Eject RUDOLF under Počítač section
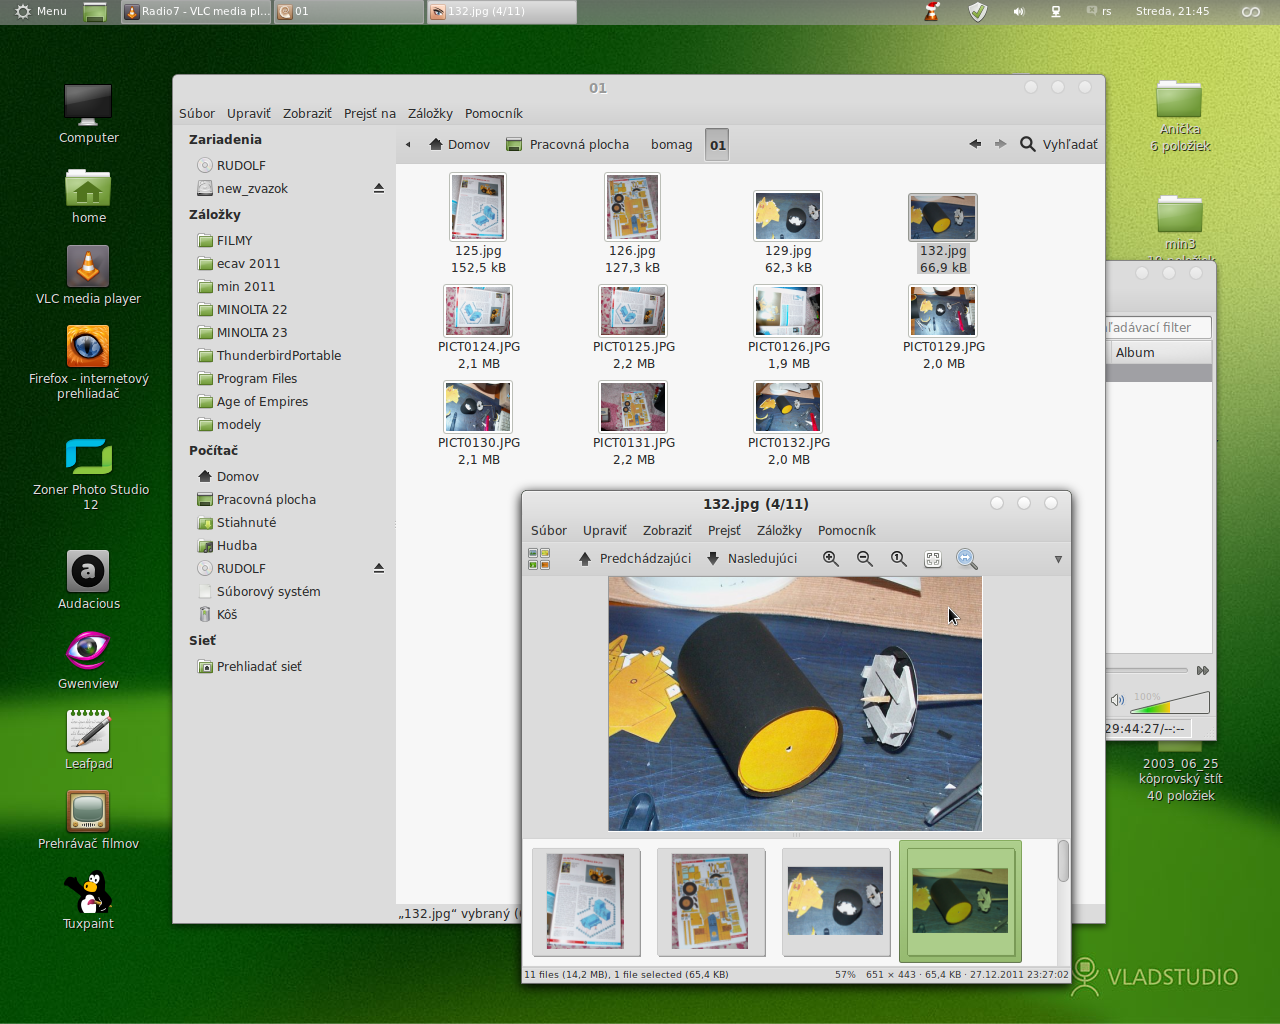Viewport: 1280px width, 1024px height. 379,568
